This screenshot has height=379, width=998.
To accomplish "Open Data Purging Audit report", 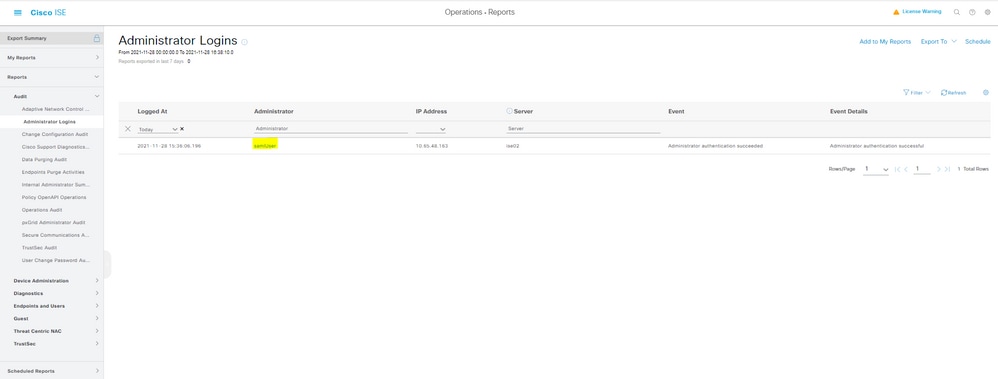I will point(44,160).
